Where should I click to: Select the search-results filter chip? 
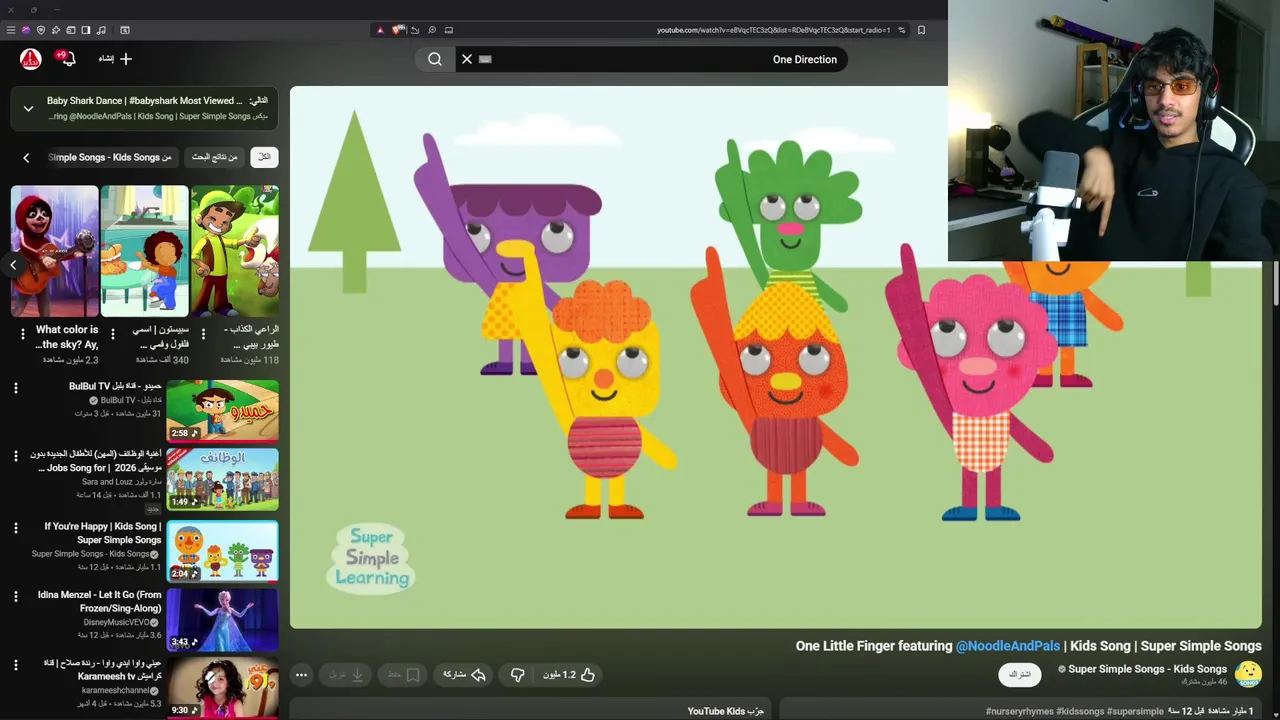(x=215, y=157)
